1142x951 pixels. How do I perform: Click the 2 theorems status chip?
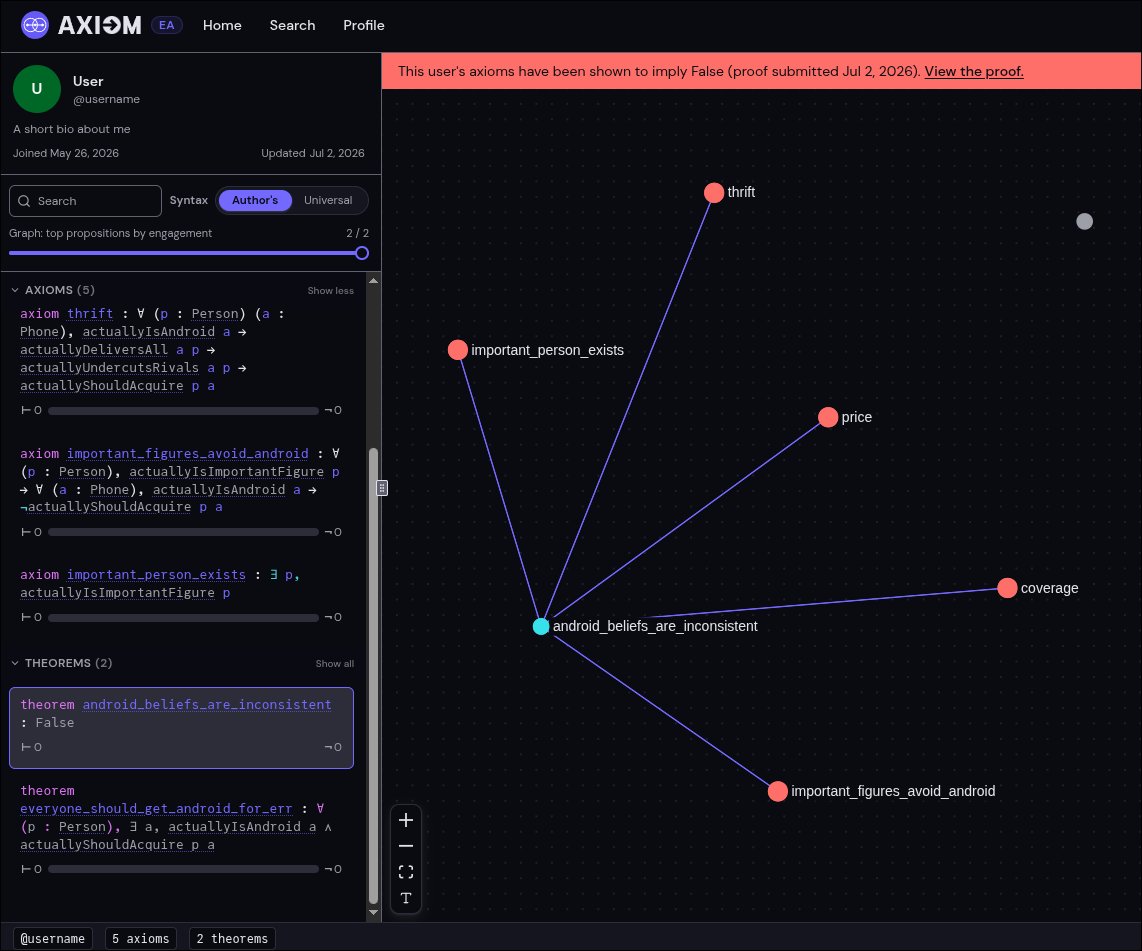(232, 939)
